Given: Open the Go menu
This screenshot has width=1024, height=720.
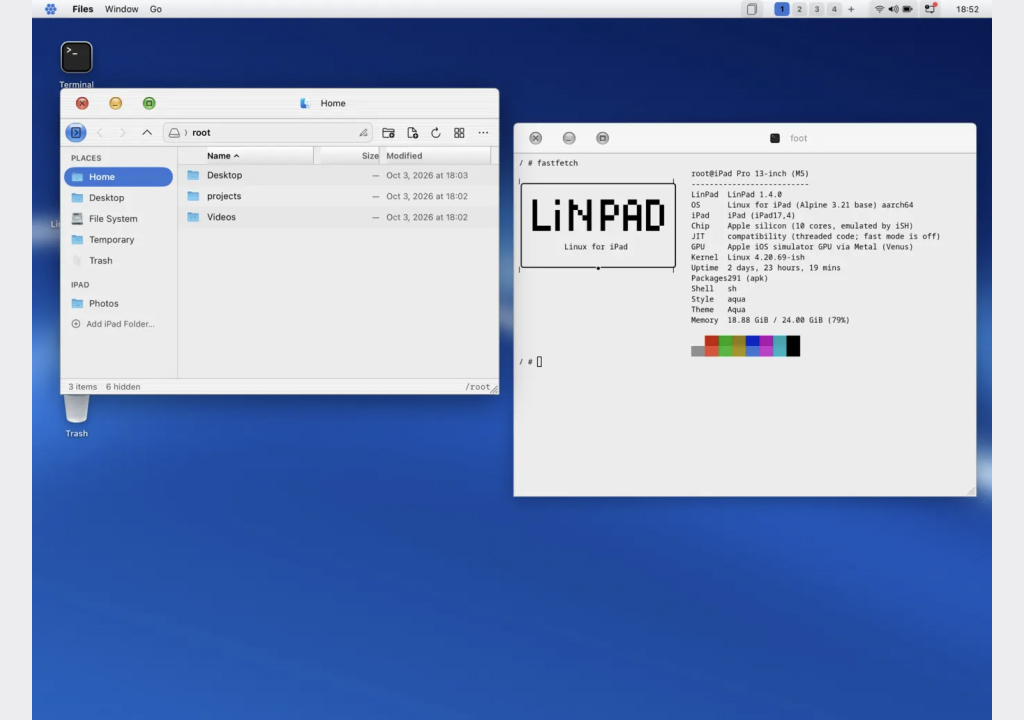Looking at the screenshot, I should [x=155, y=9].
